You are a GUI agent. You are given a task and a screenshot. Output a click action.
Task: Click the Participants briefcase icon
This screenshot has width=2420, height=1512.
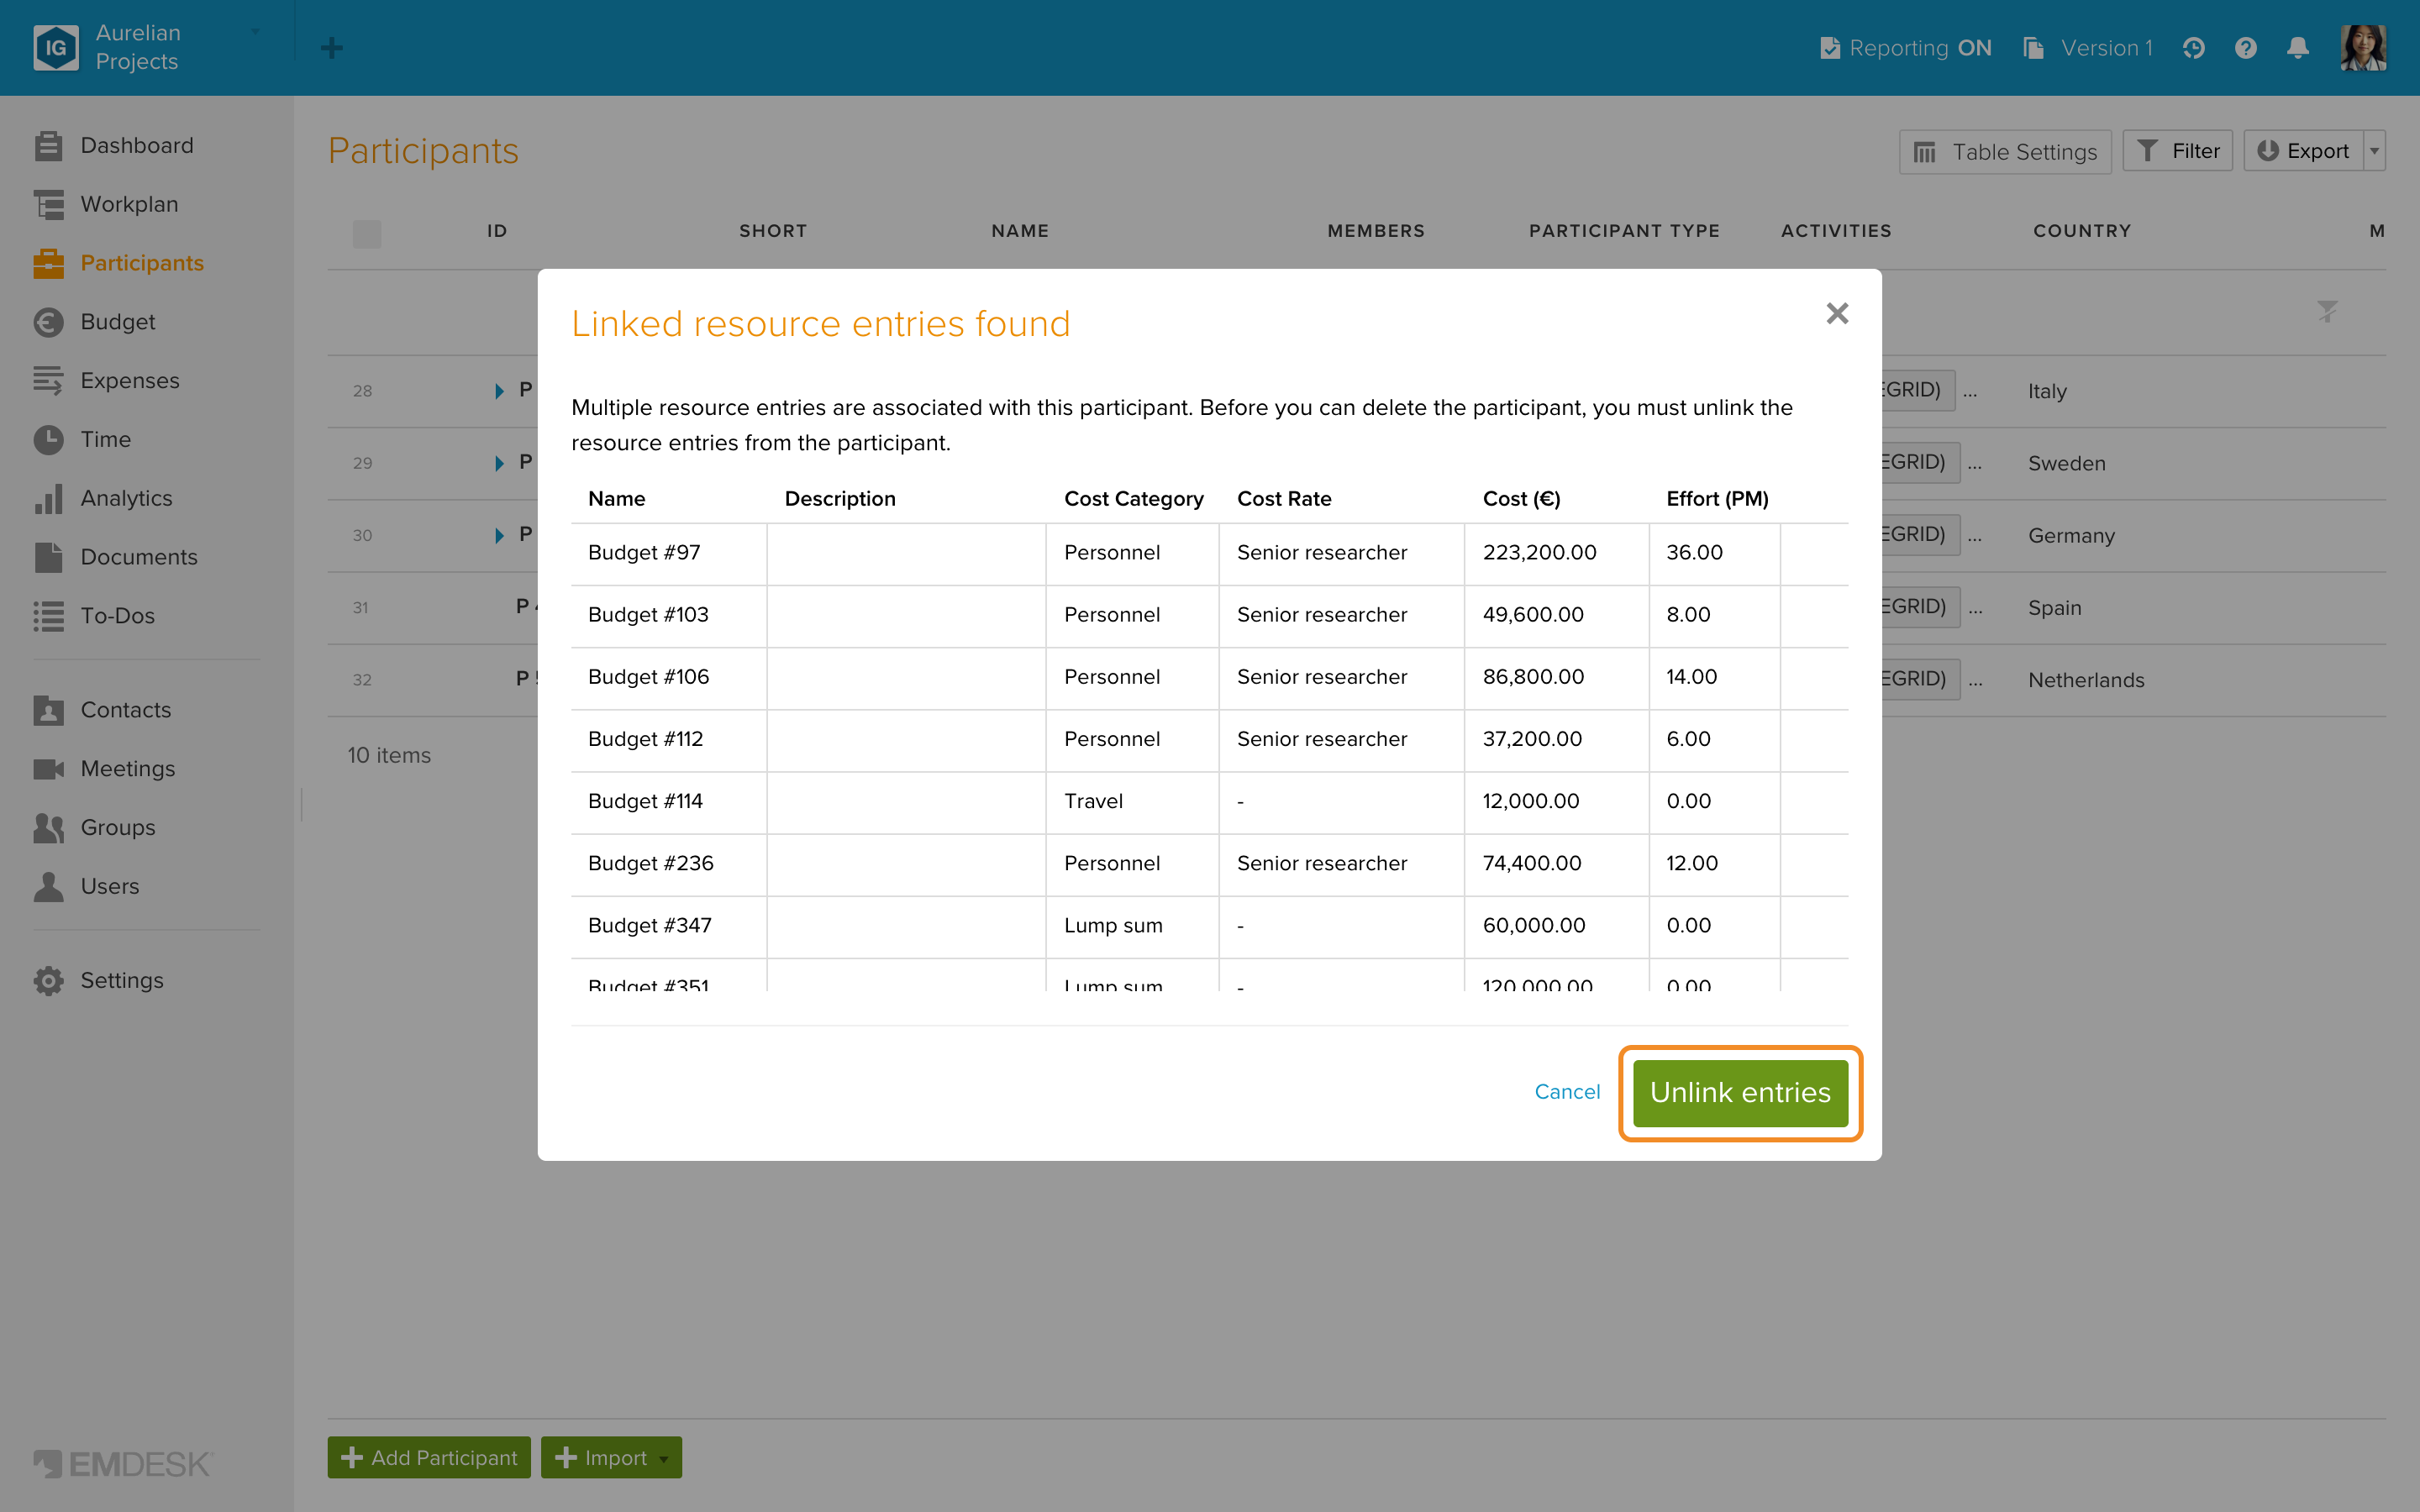point(48,263)
